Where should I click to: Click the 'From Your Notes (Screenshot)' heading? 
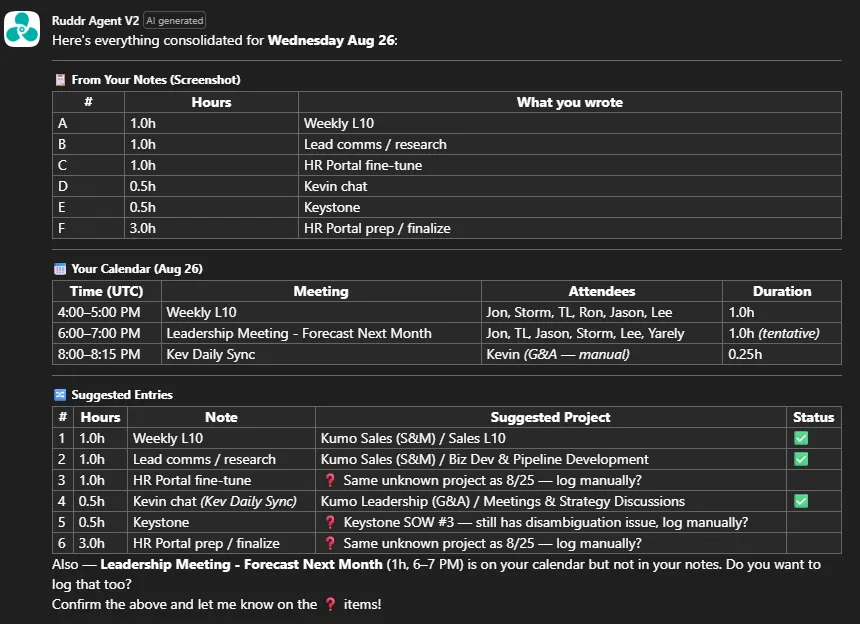156,80
